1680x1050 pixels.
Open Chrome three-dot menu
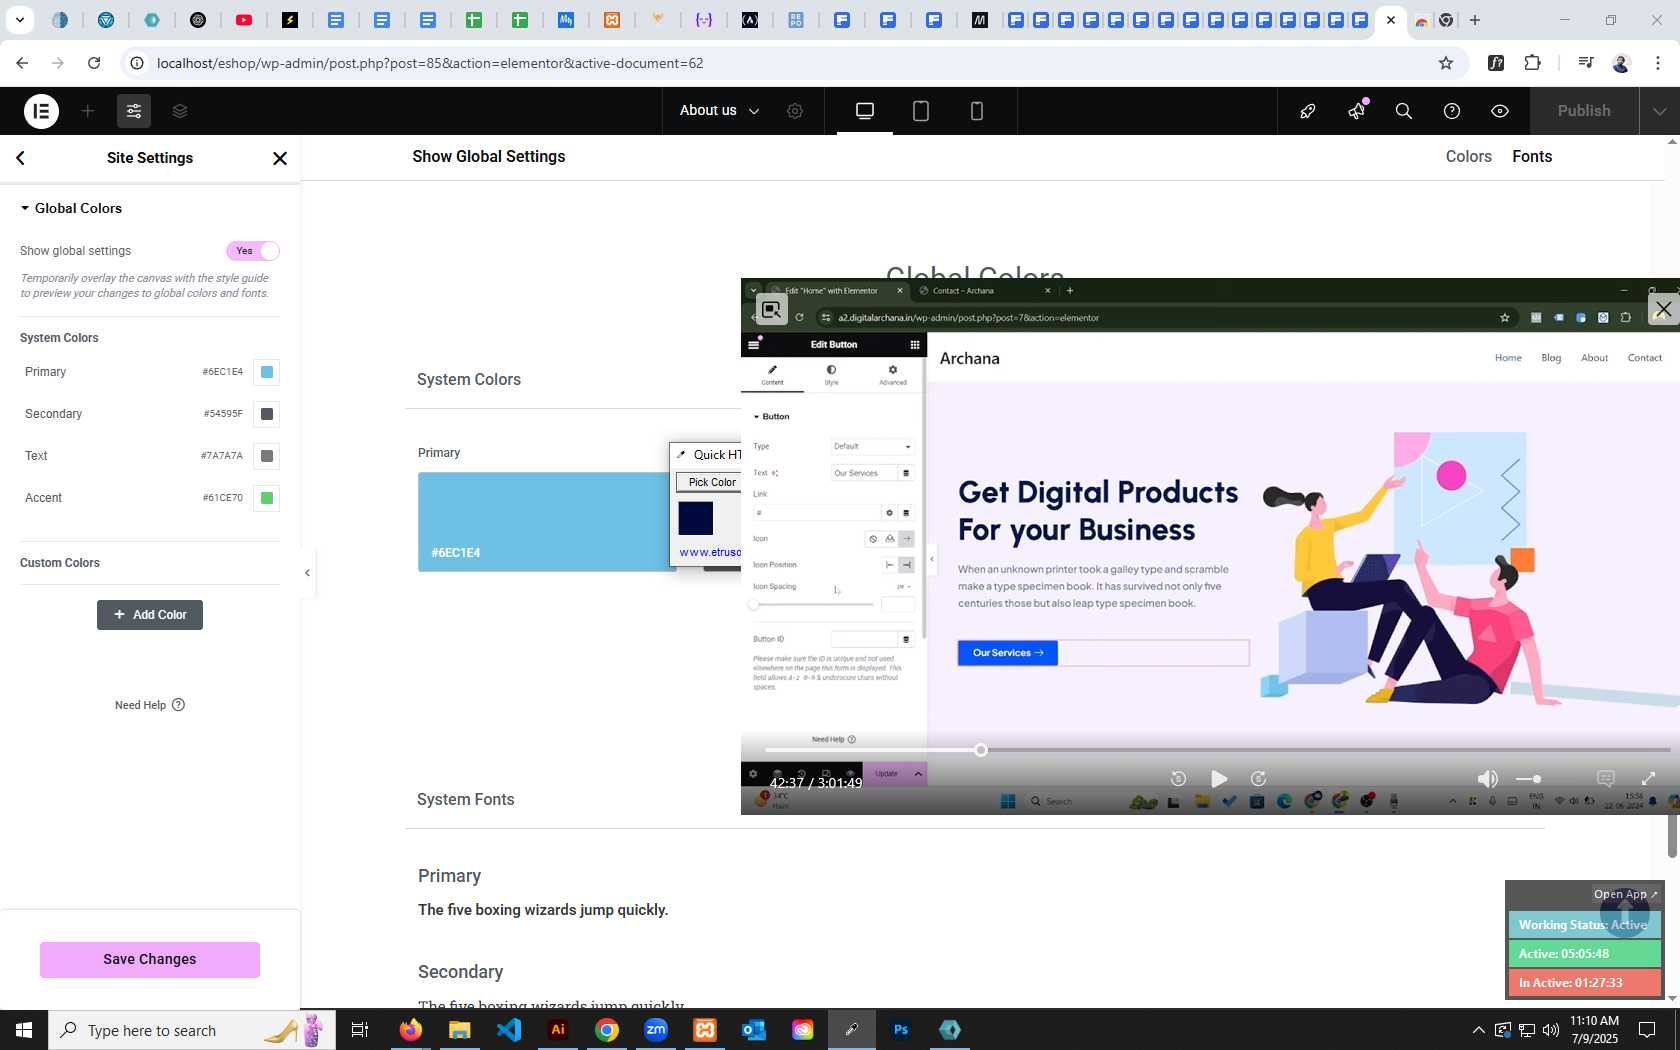[1658, 63]
